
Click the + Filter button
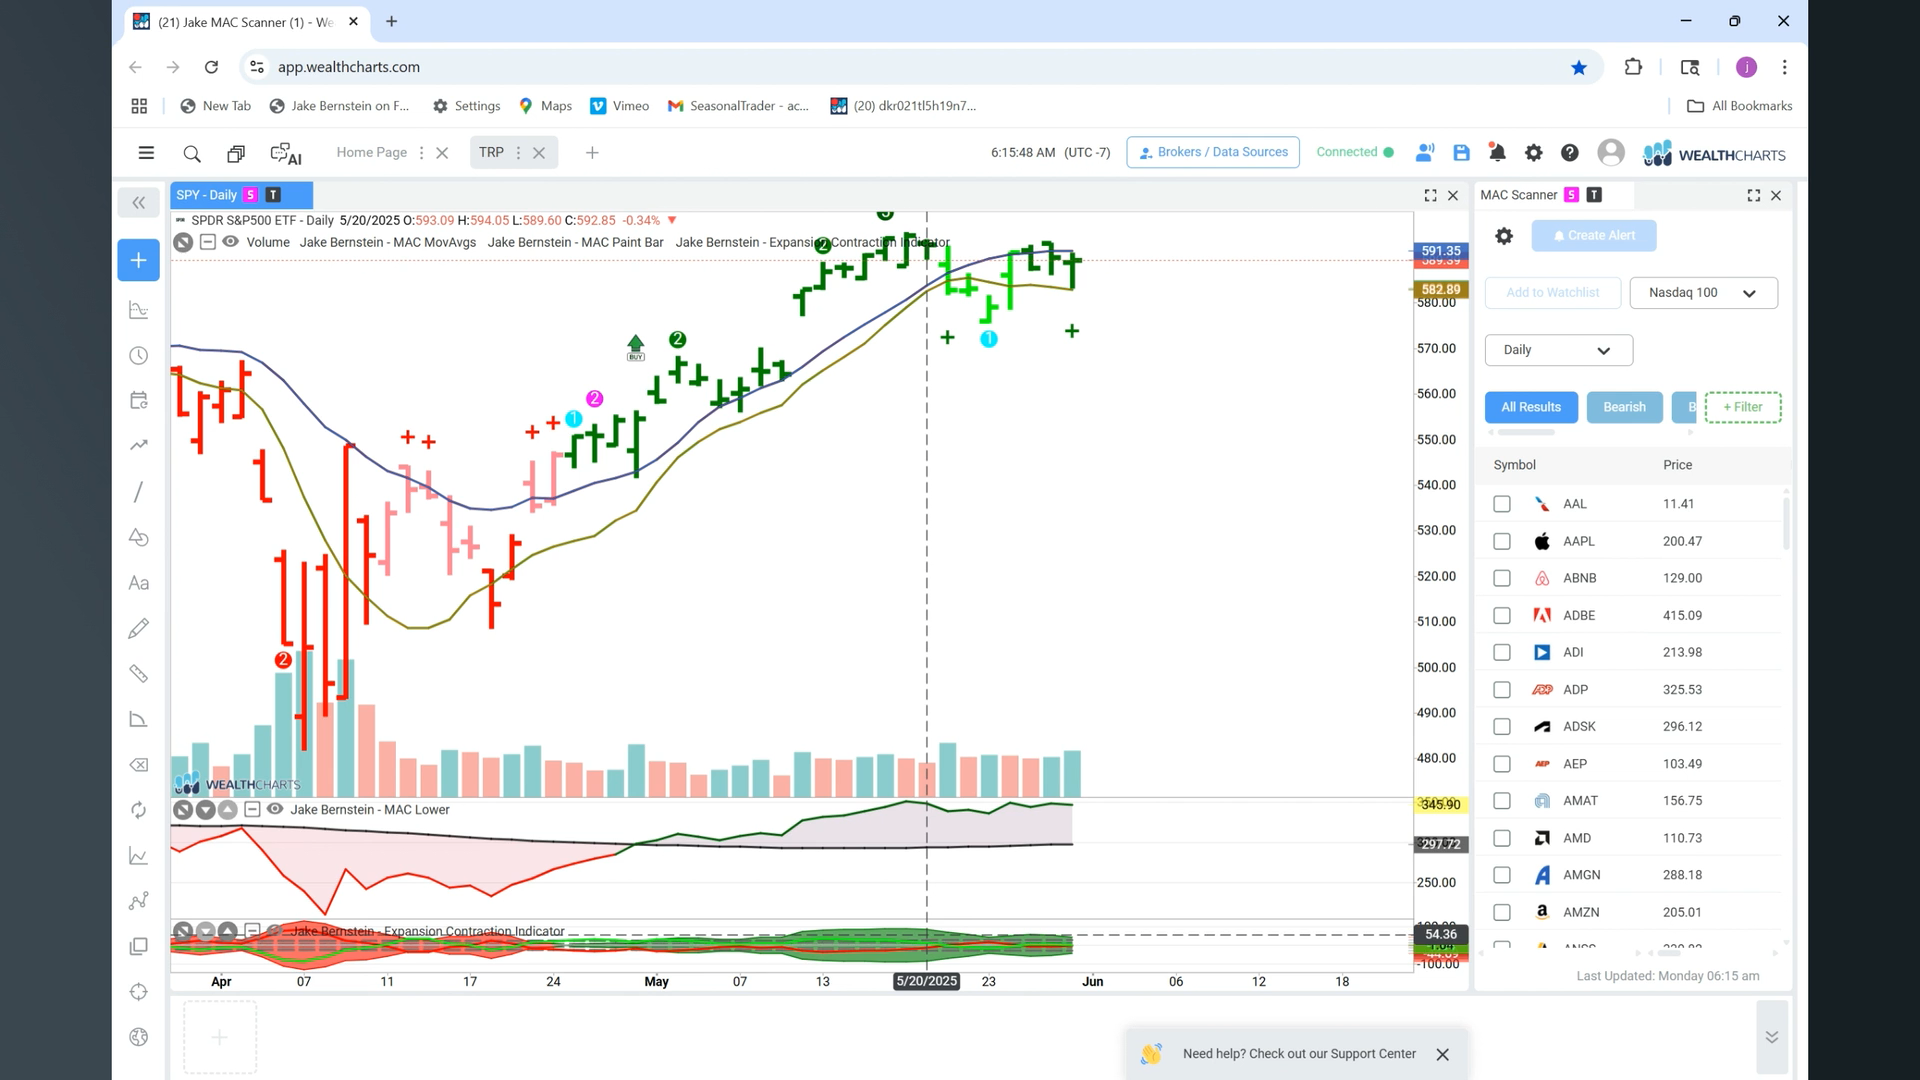[x=1742, y=407]
